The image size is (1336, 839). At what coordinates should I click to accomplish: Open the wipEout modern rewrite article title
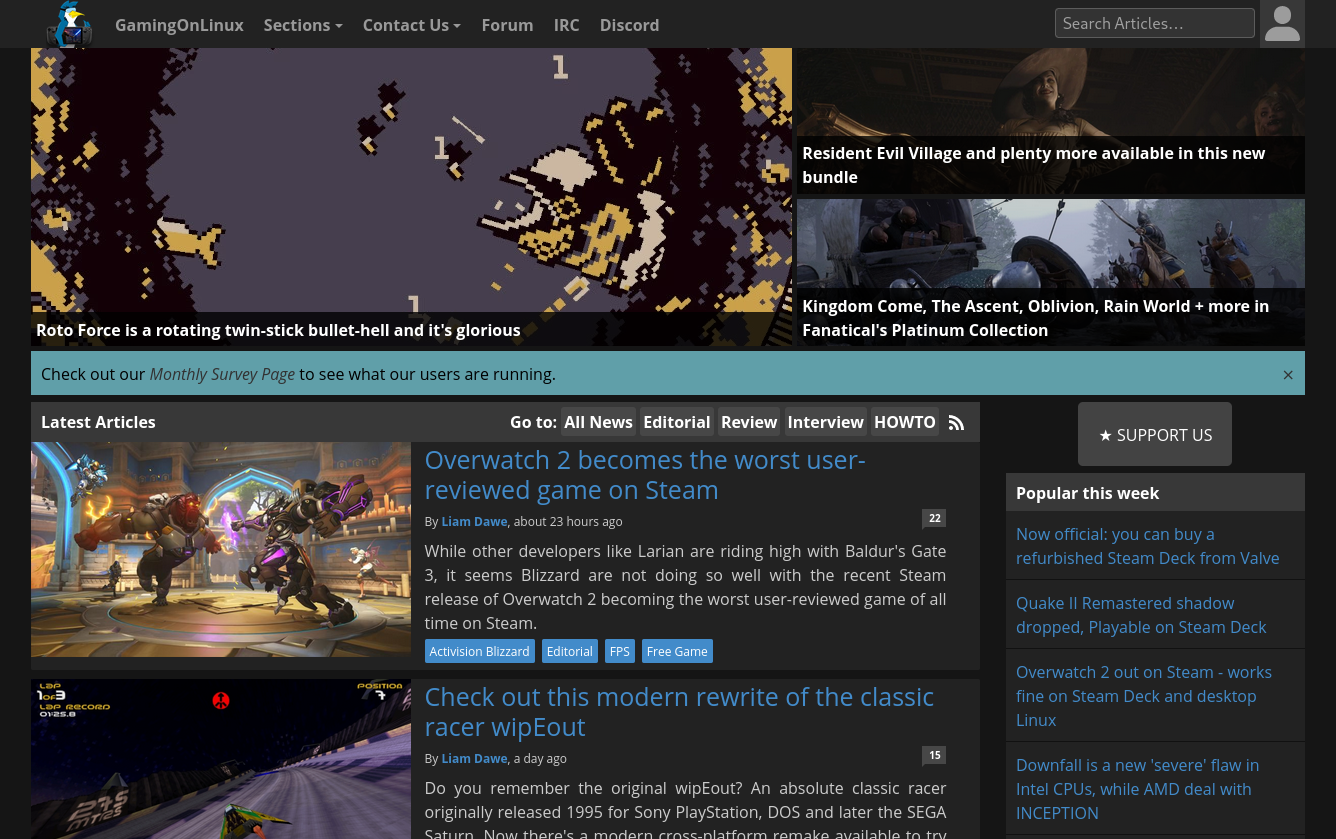coord(679,712)
